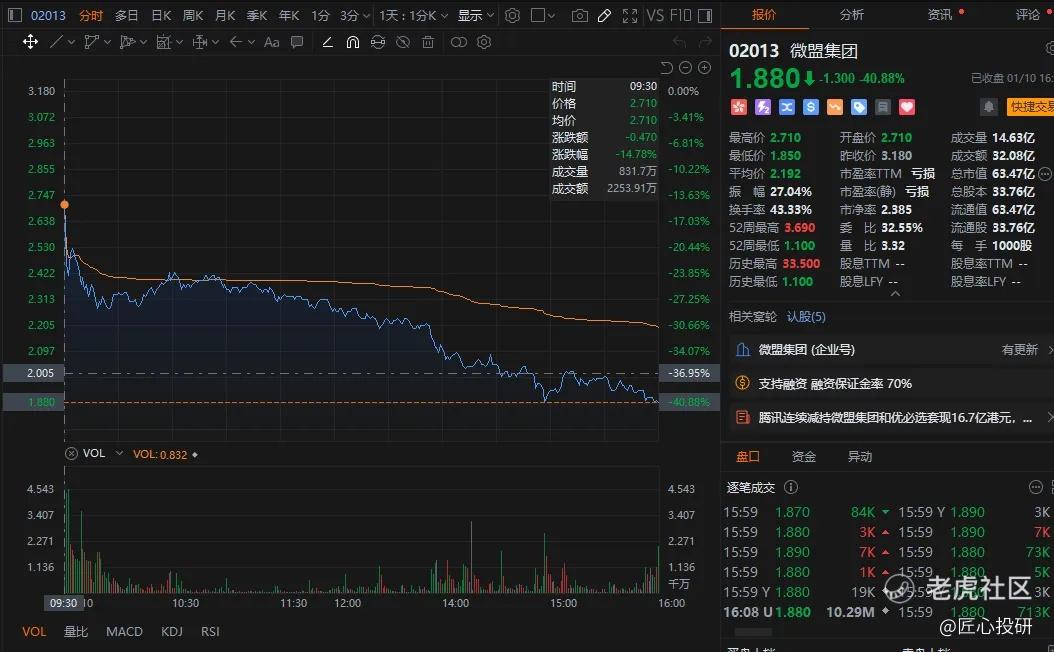
Task: Expand the arrow tool options dropdown
Action: [x=251, y=42]
